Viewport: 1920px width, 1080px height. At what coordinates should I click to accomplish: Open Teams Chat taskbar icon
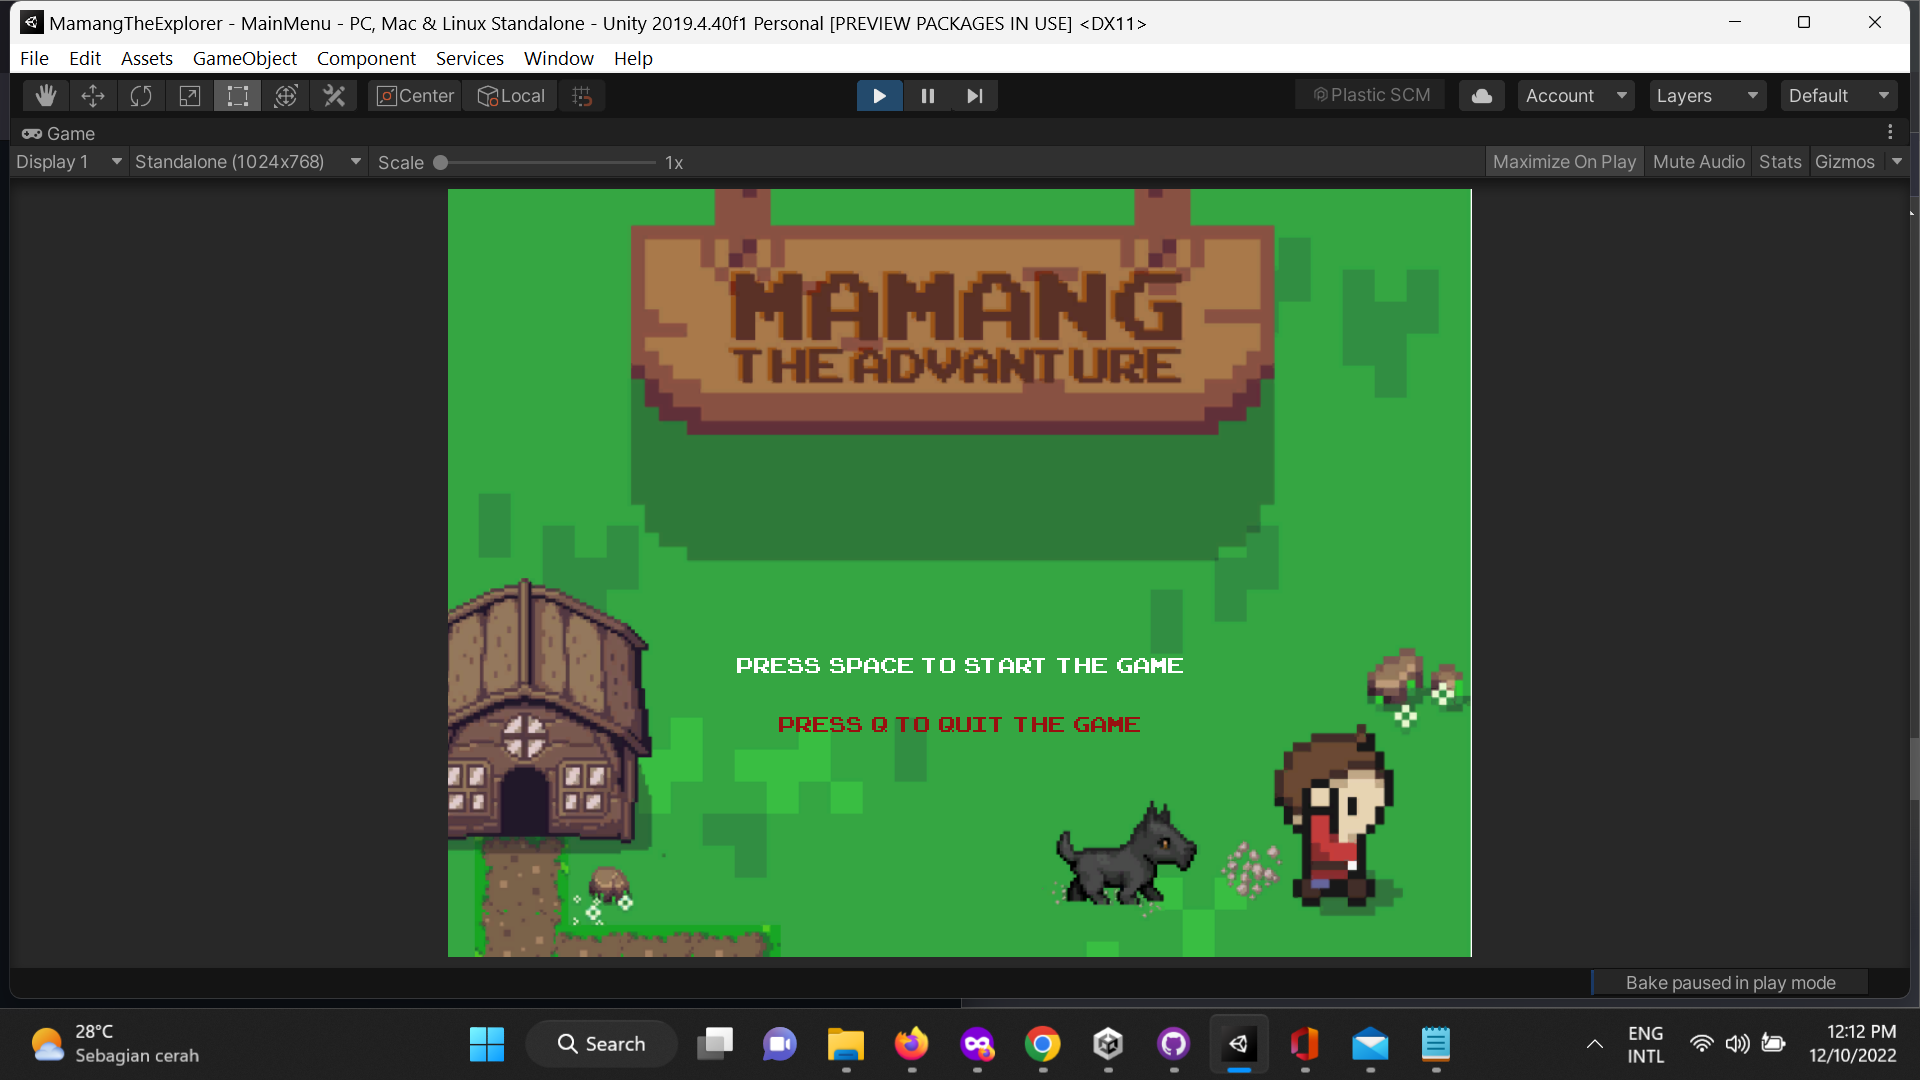pos(780,1044)
